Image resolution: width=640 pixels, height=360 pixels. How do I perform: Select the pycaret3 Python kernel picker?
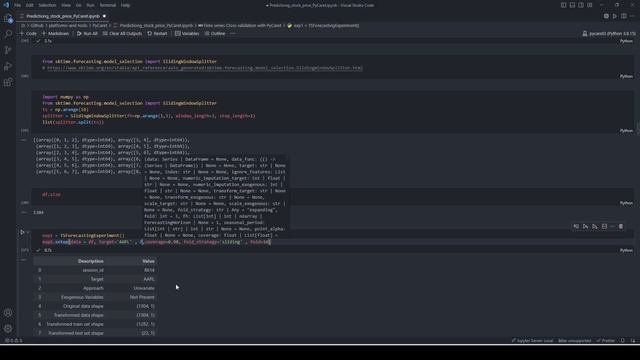(x=609, y=33)
